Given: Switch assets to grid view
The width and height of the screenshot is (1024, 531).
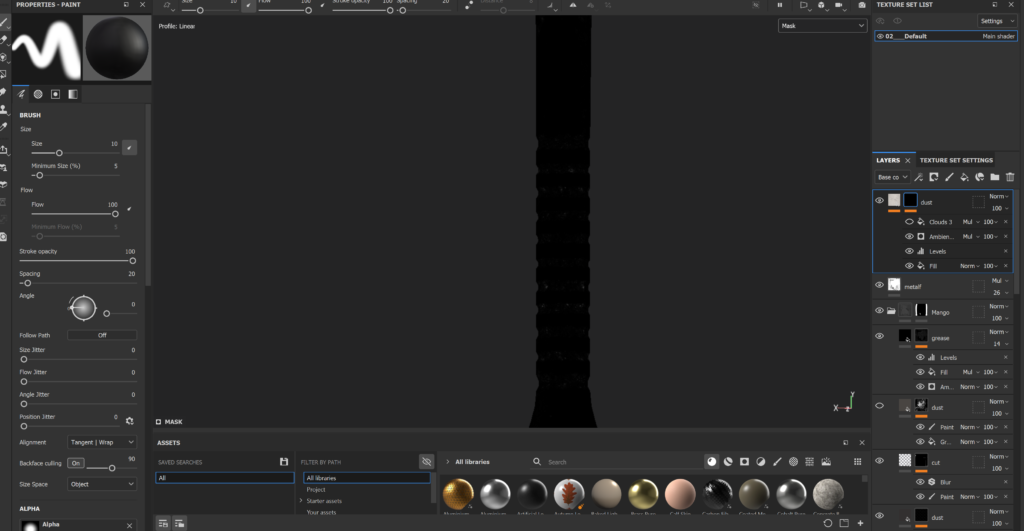Looking at the screenshot, I should (x=857, y=462).
